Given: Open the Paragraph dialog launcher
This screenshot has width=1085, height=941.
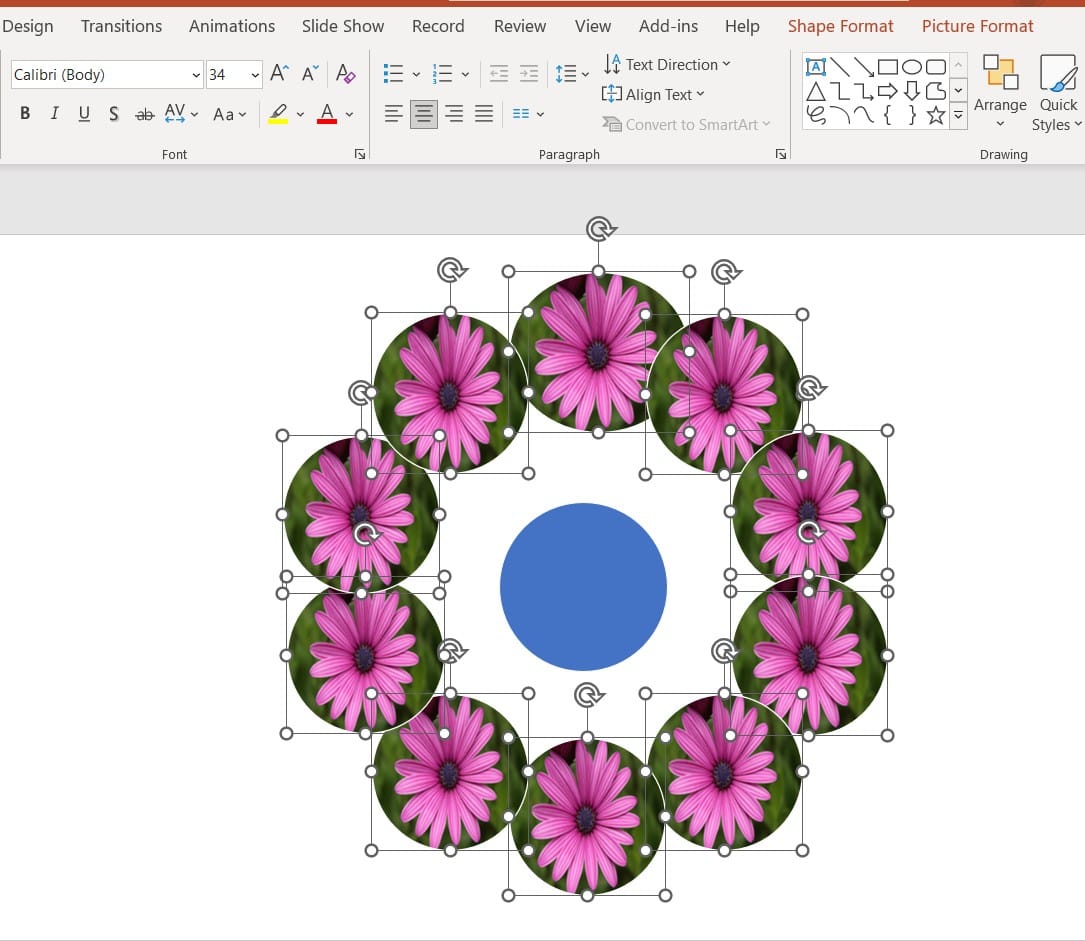Looking at the screenshot, I should (x=781, y=154).
